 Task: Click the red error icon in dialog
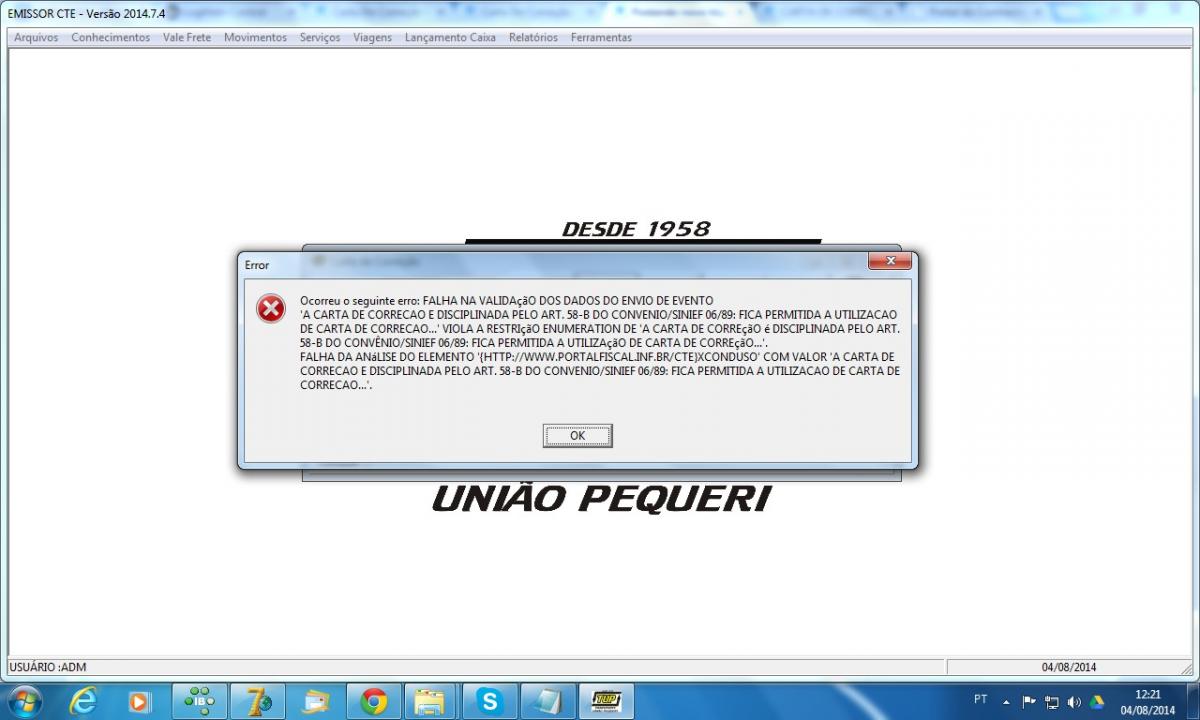click(271, 309)
